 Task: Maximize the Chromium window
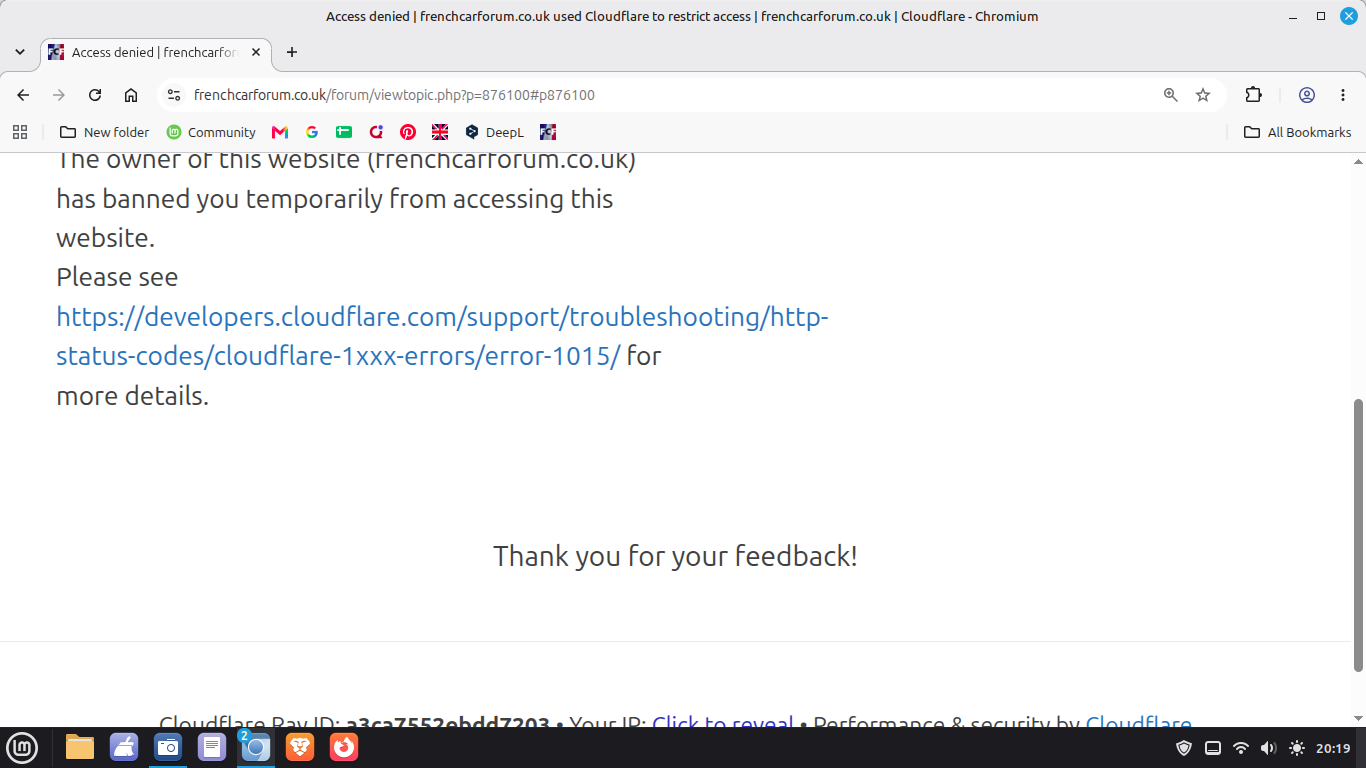coord(1321,16)
